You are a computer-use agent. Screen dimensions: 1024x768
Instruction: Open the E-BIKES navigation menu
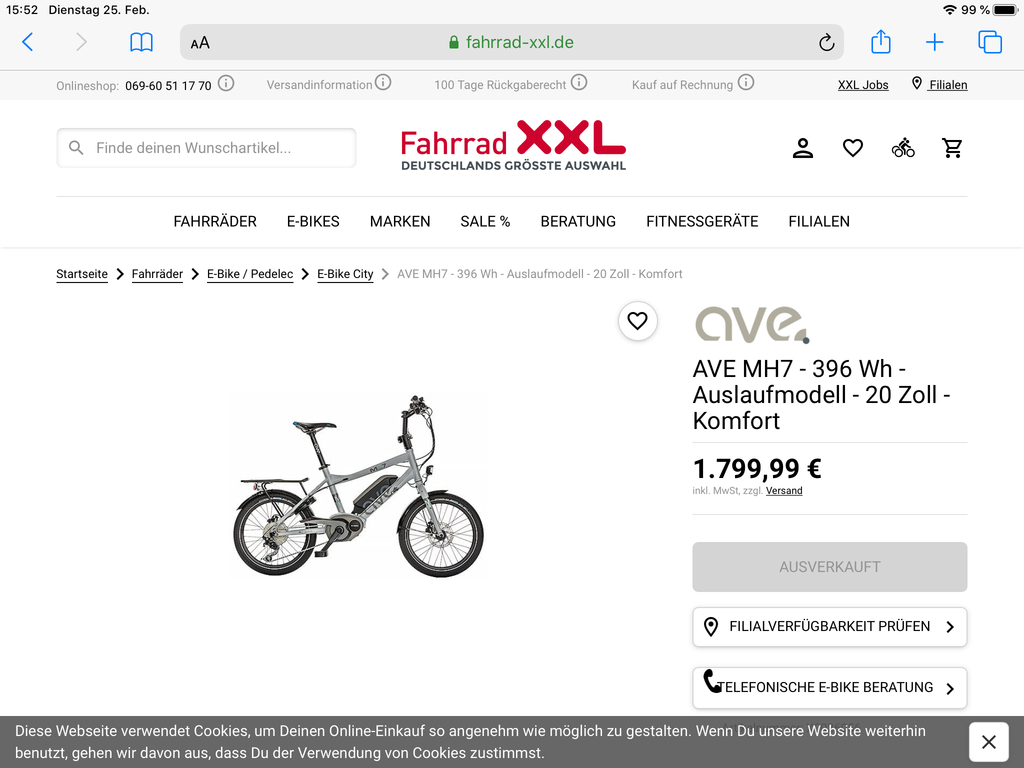(x=313, y=221)
